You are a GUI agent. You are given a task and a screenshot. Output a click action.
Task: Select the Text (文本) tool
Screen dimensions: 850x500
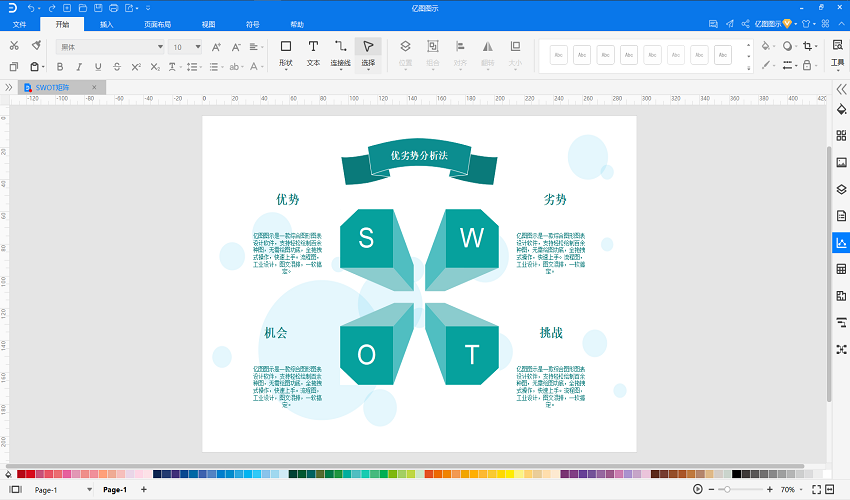pyautogui.click(x=313, y=54)
